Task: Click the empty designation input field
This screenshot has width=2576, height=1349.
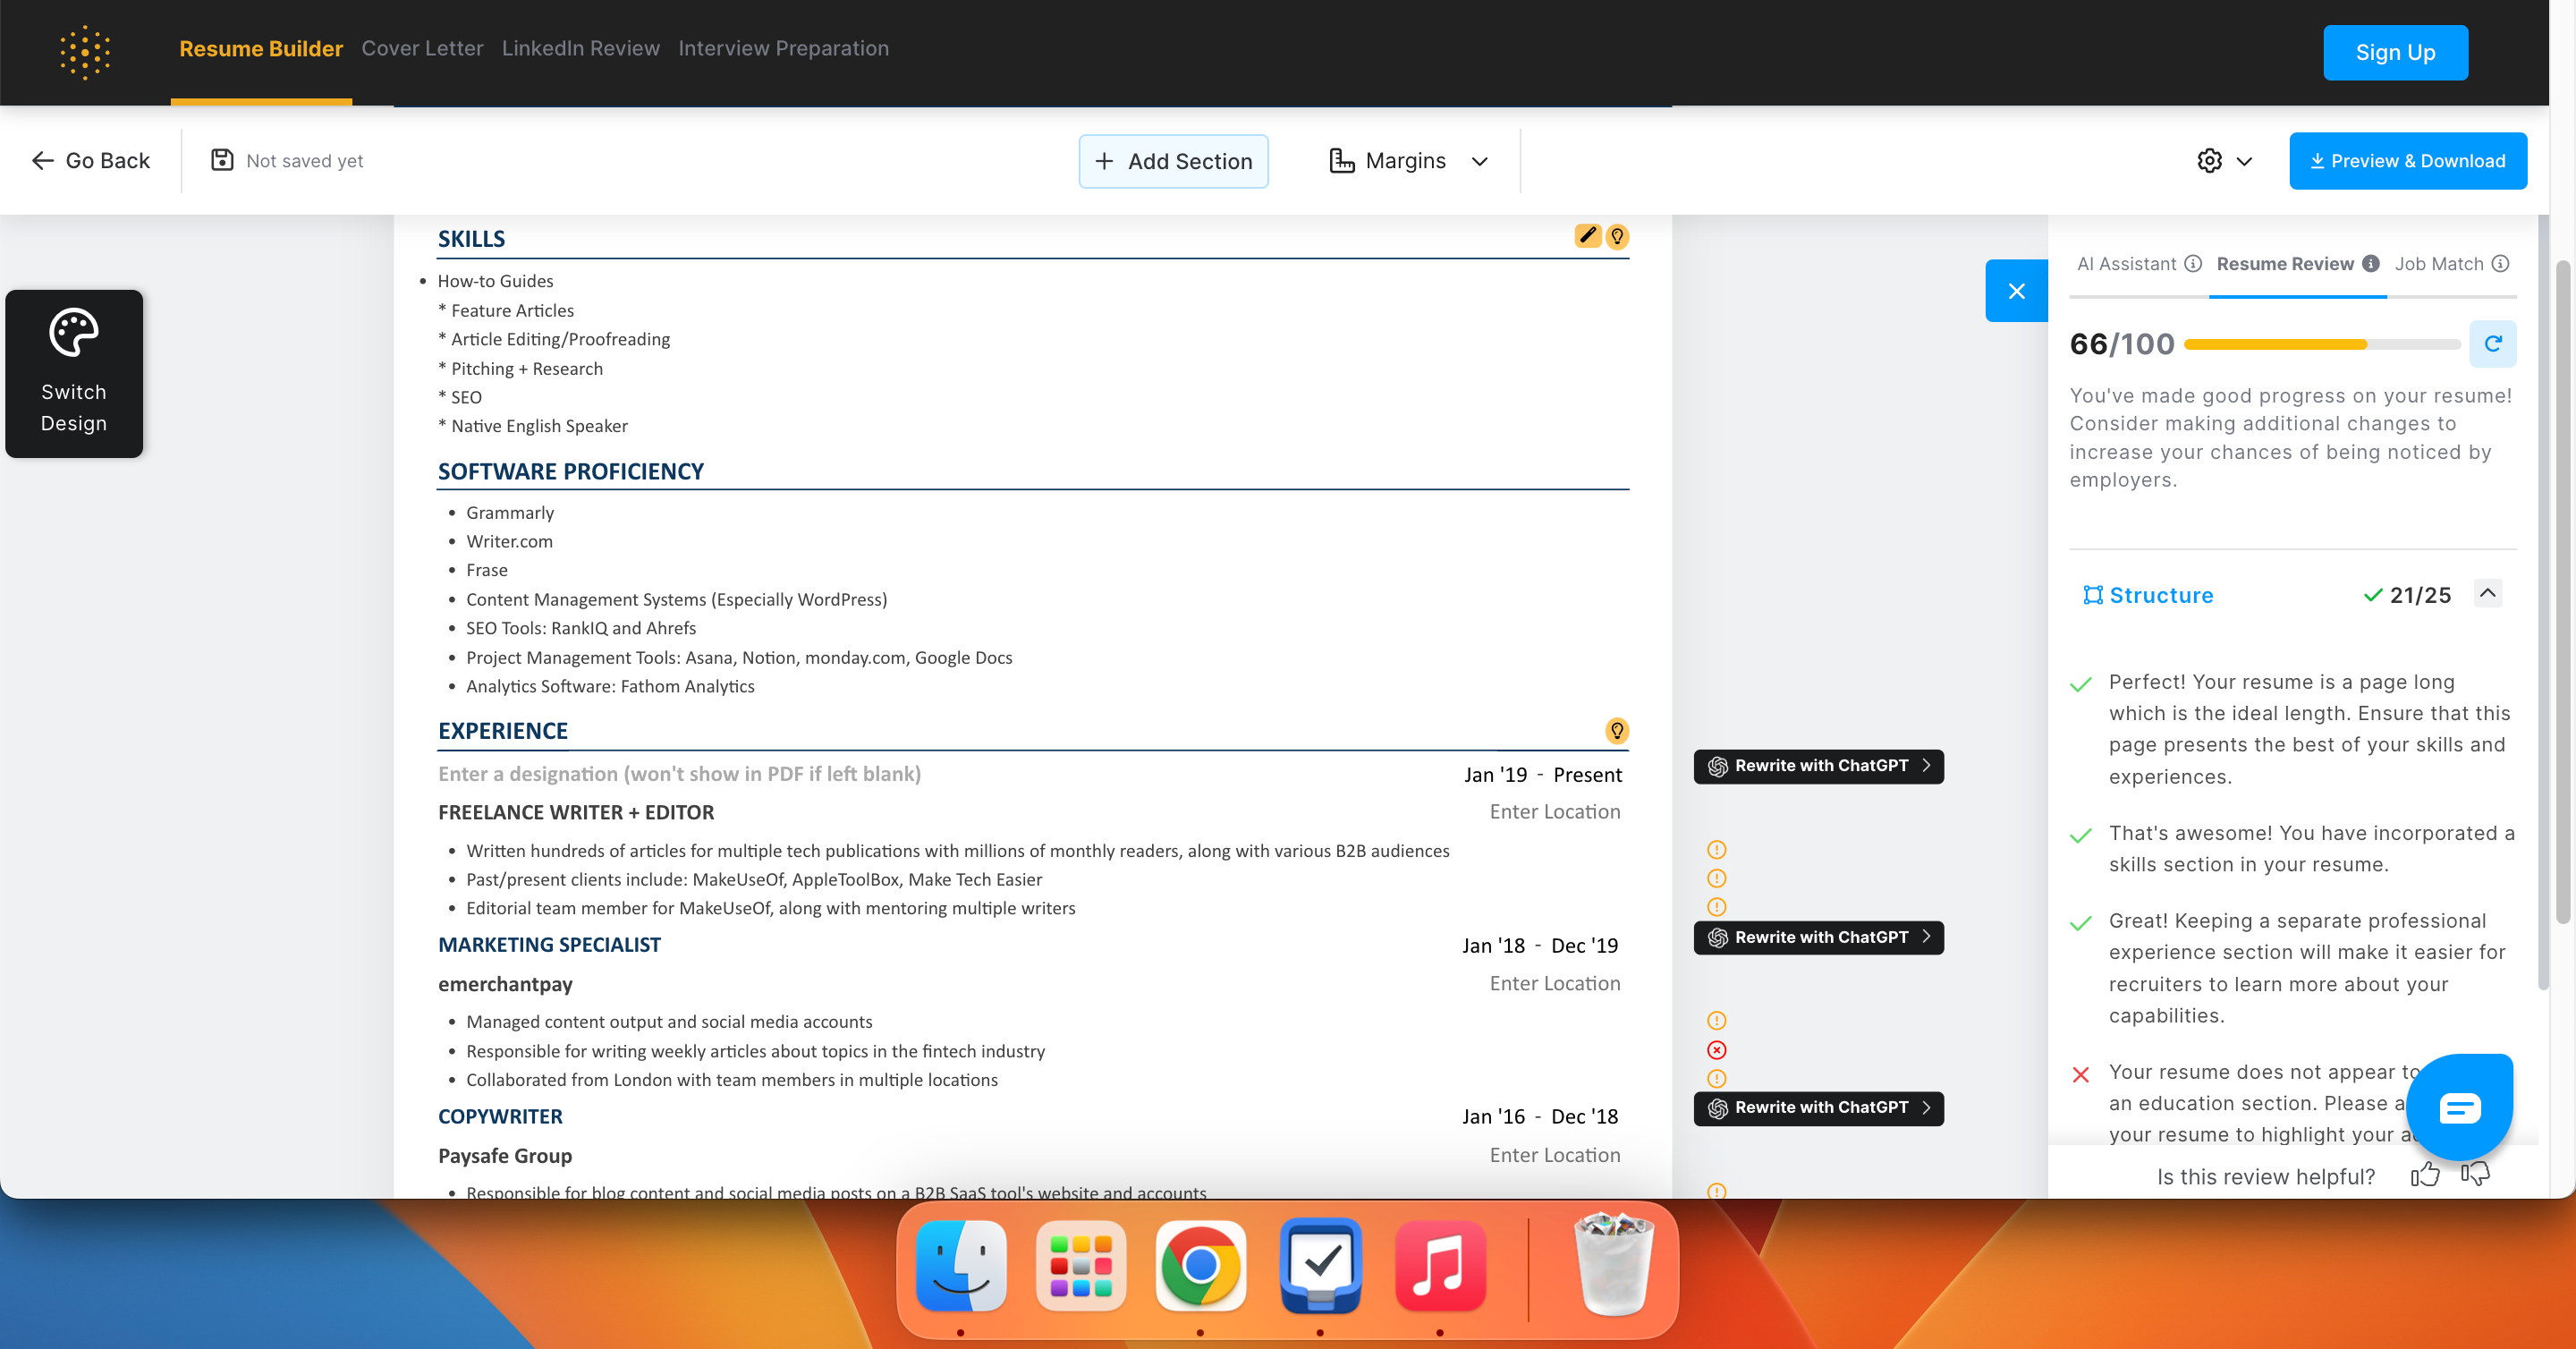Action: (x=679, y=774)
